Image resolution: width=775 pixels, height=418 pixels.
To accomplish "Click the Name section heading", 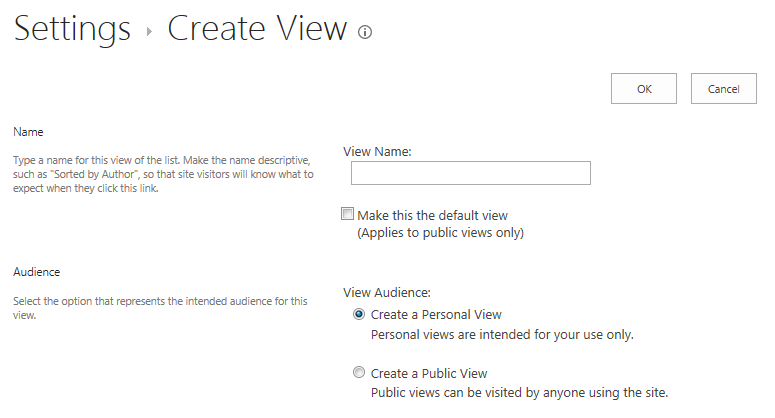I will (x=28, y=132).
